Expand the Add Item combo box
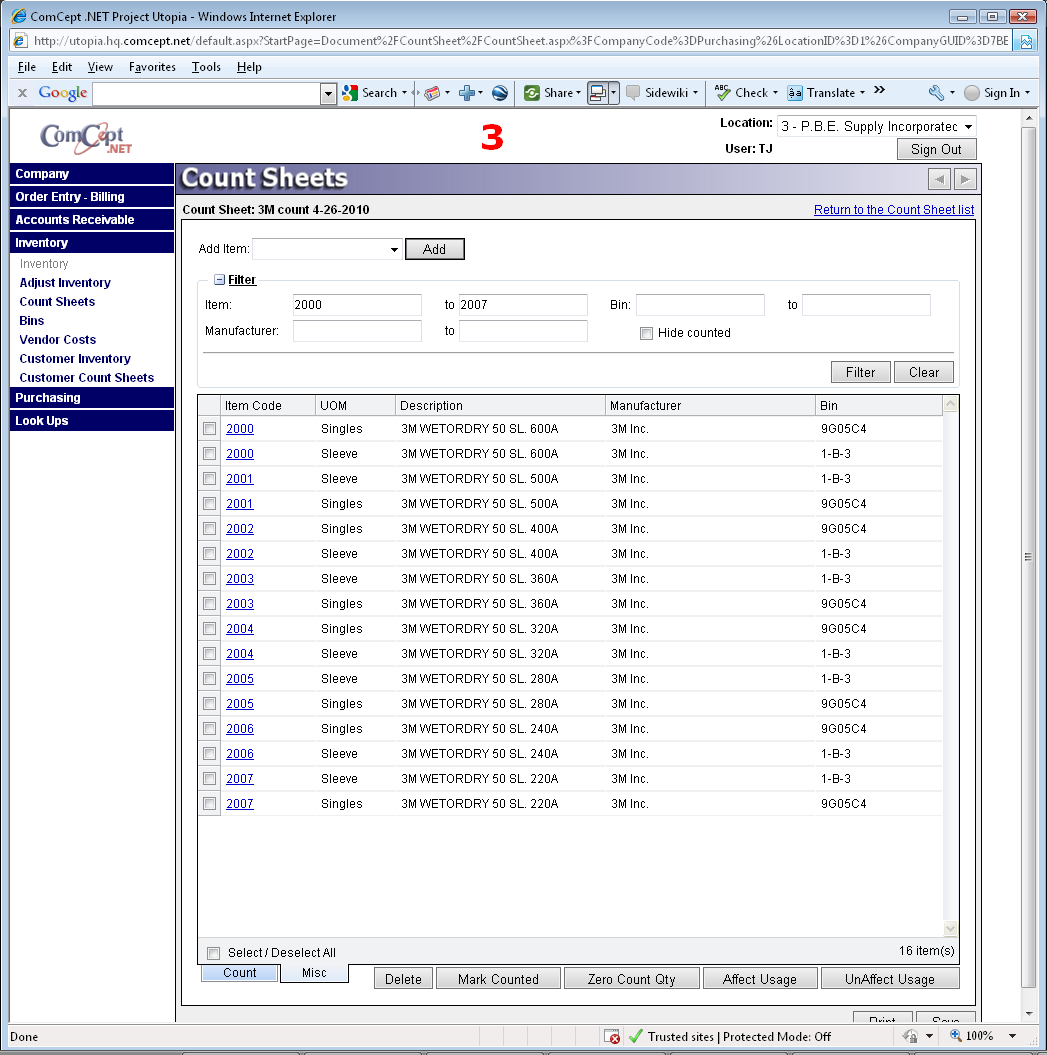This screenshot has width=1047, height=1055. (394, 250)
